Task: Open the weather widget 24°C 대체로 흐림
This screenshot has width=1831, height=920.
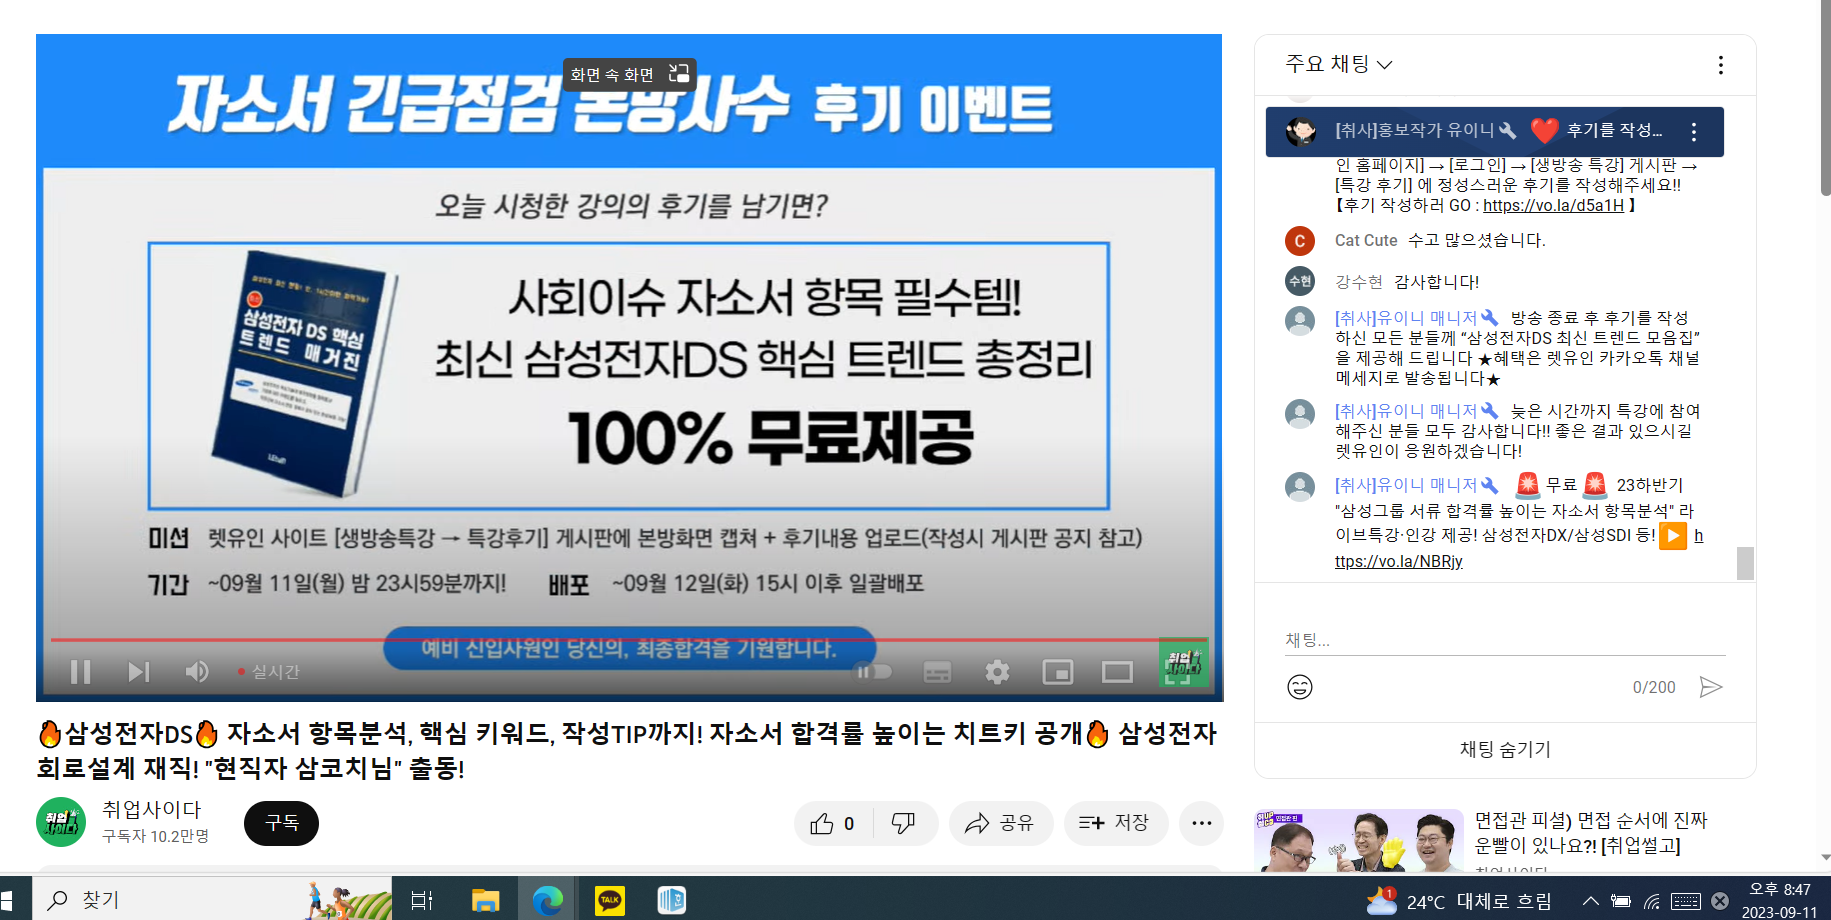Action: click(1459, 901)
